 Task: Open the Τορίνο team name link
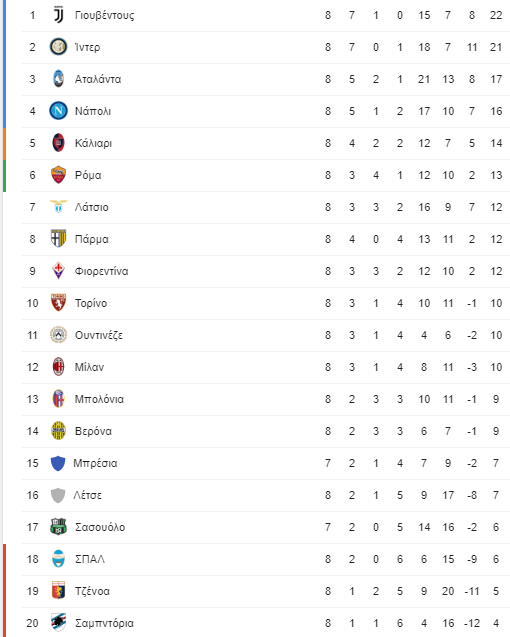tap(91, 303)
